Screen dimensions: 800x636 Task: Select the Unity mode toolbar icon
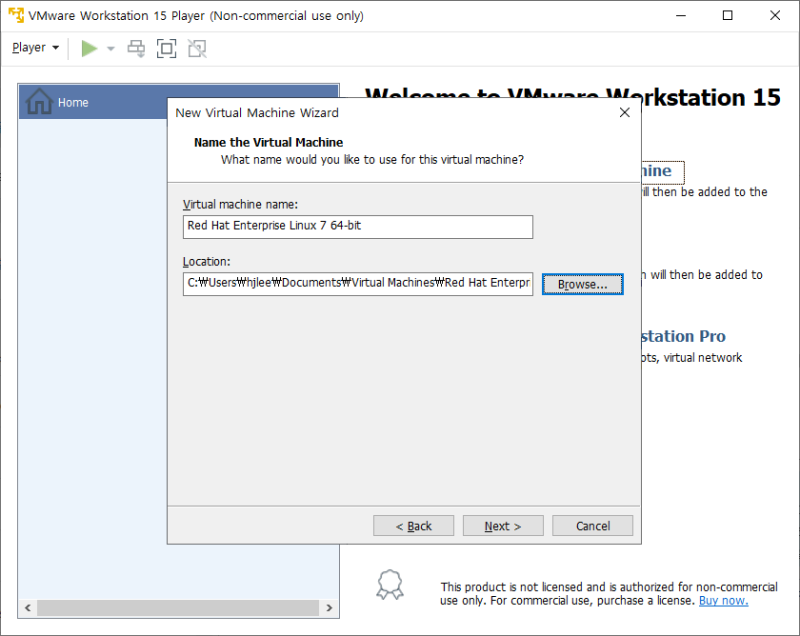pyautogui.click(x=197, y=47)
